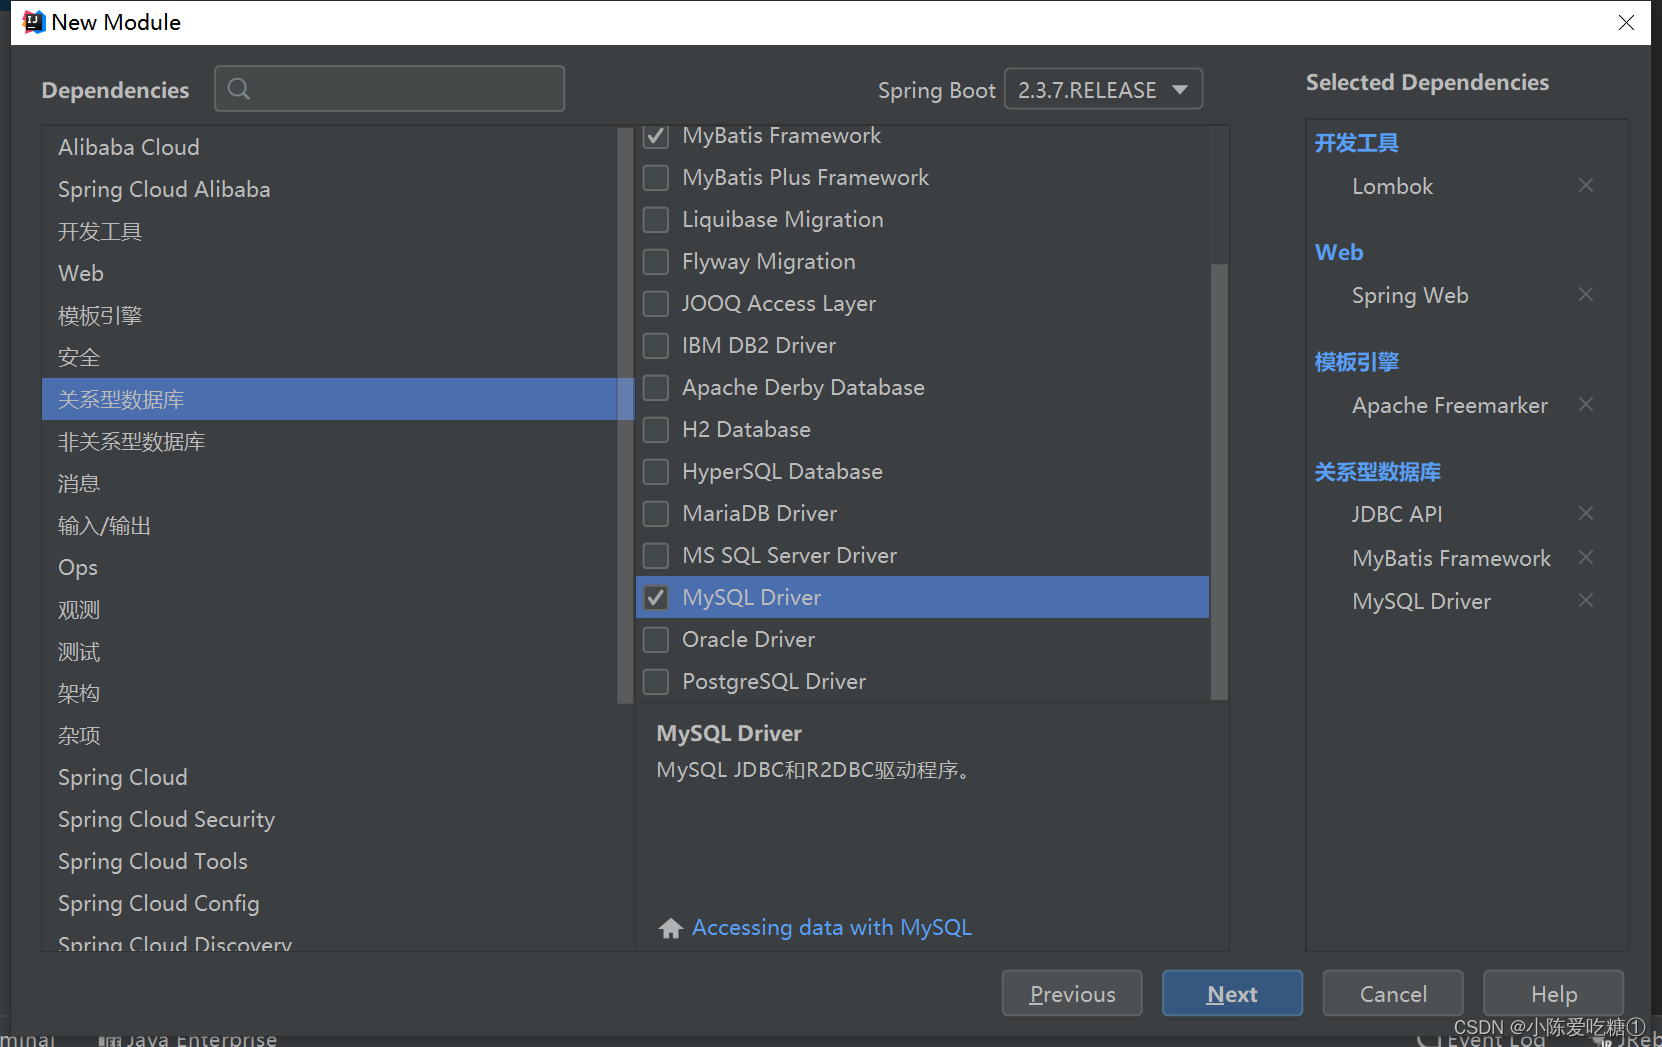Tick the H2 Database checkbox
This screenshot has height=1047, width=1662.
pyautogui.click(x=656, y=430)
